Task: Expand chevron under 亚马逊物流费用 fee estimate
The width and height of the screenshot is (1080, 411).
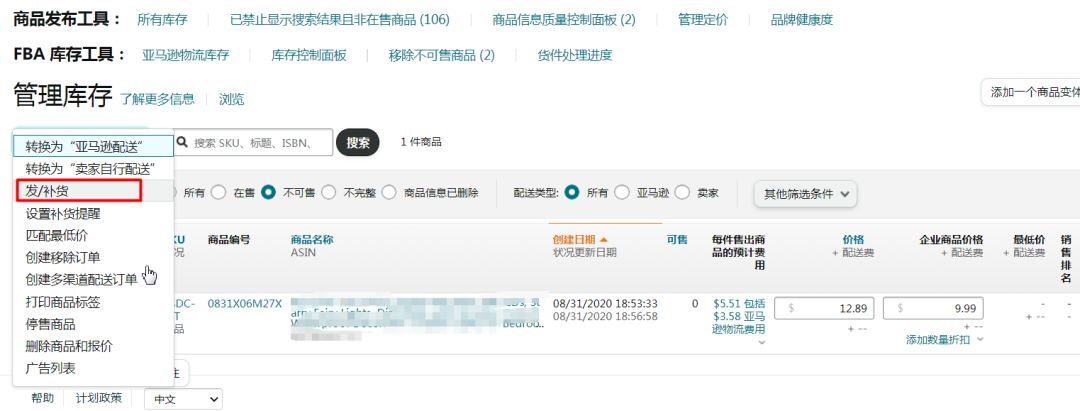Action: (x=763, y=342)
